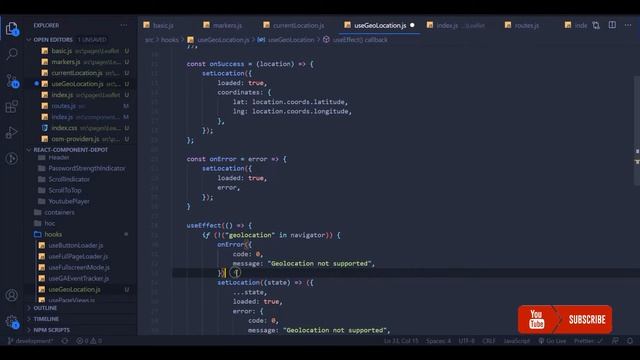Image resolution: width=640 pixels, height=360 pixels.
Task: Click the split editor icon
Action: click(612, 25)
